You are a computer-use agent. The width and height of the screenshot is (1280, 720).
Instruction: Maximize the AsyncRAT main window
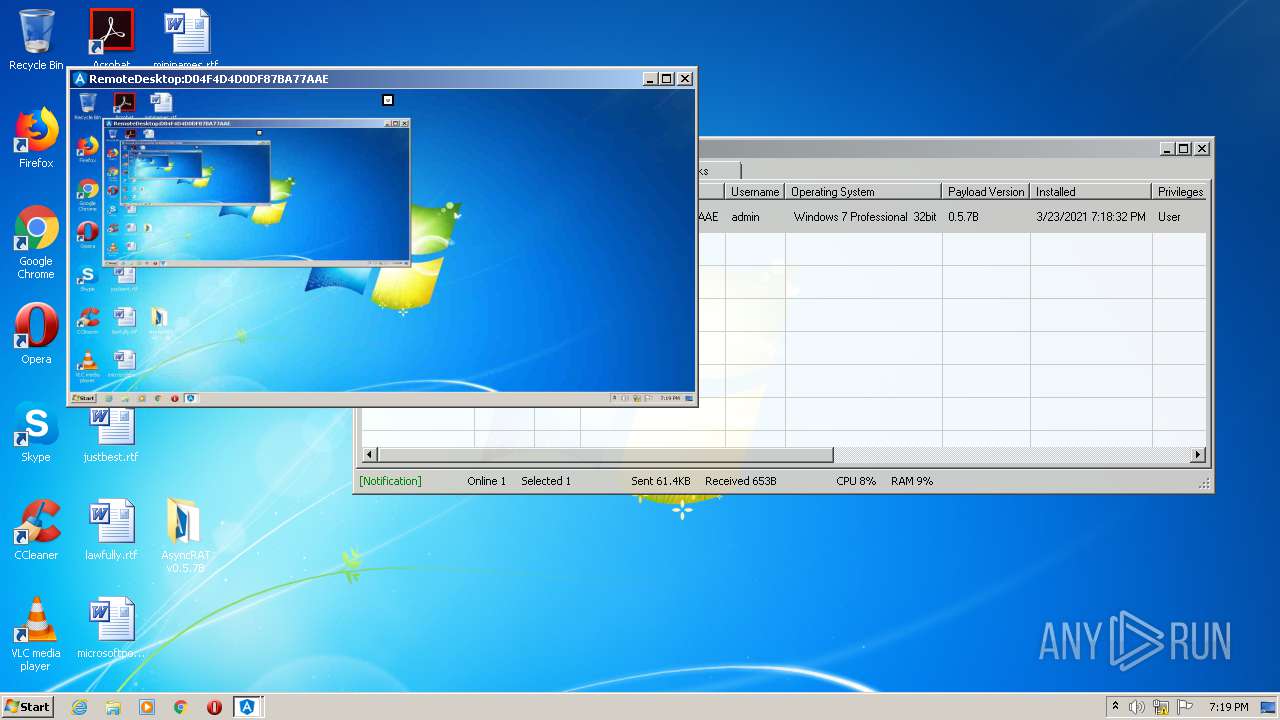tap(1184, 148)
